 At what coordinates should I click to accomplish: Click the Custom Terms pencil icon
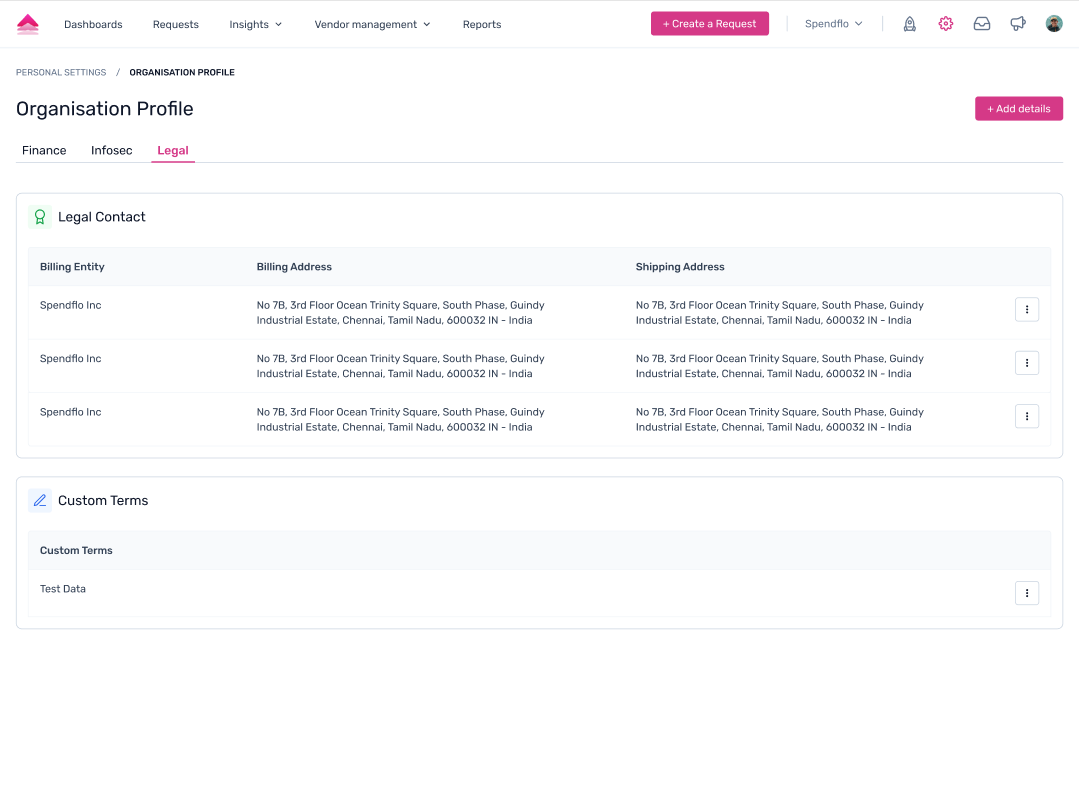(40, 500)
